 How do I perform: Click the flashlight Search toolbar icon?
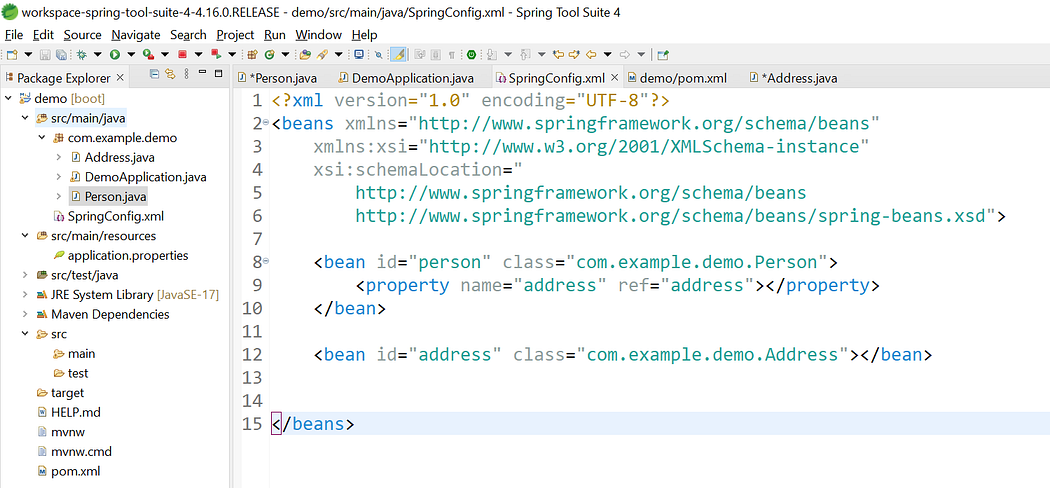322,54
